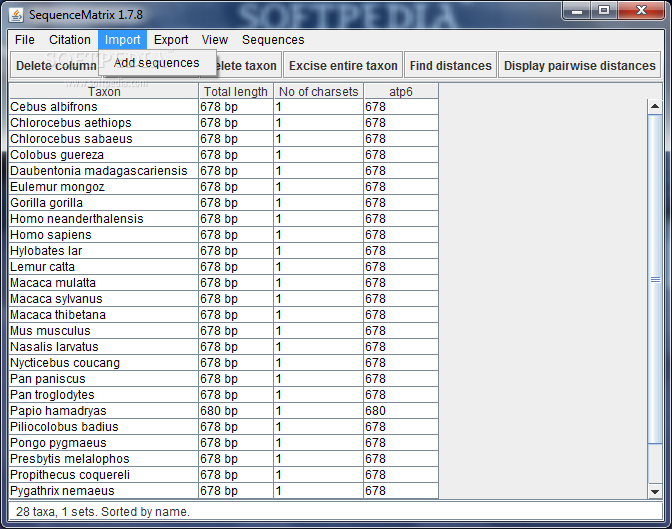Screen dimensions: 672x529
Task: Select the Pan troglodytes taxon
Action: (x=104, y=395)
